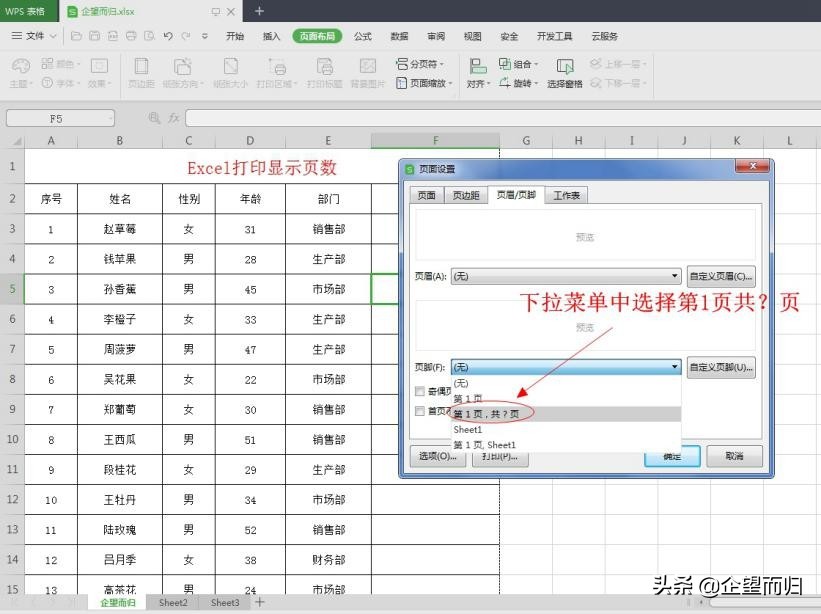Collapse the 页脚(F) footer dropdown
Image resolution: width=821 pixels, height=614 pixels.
coord(566,367)
